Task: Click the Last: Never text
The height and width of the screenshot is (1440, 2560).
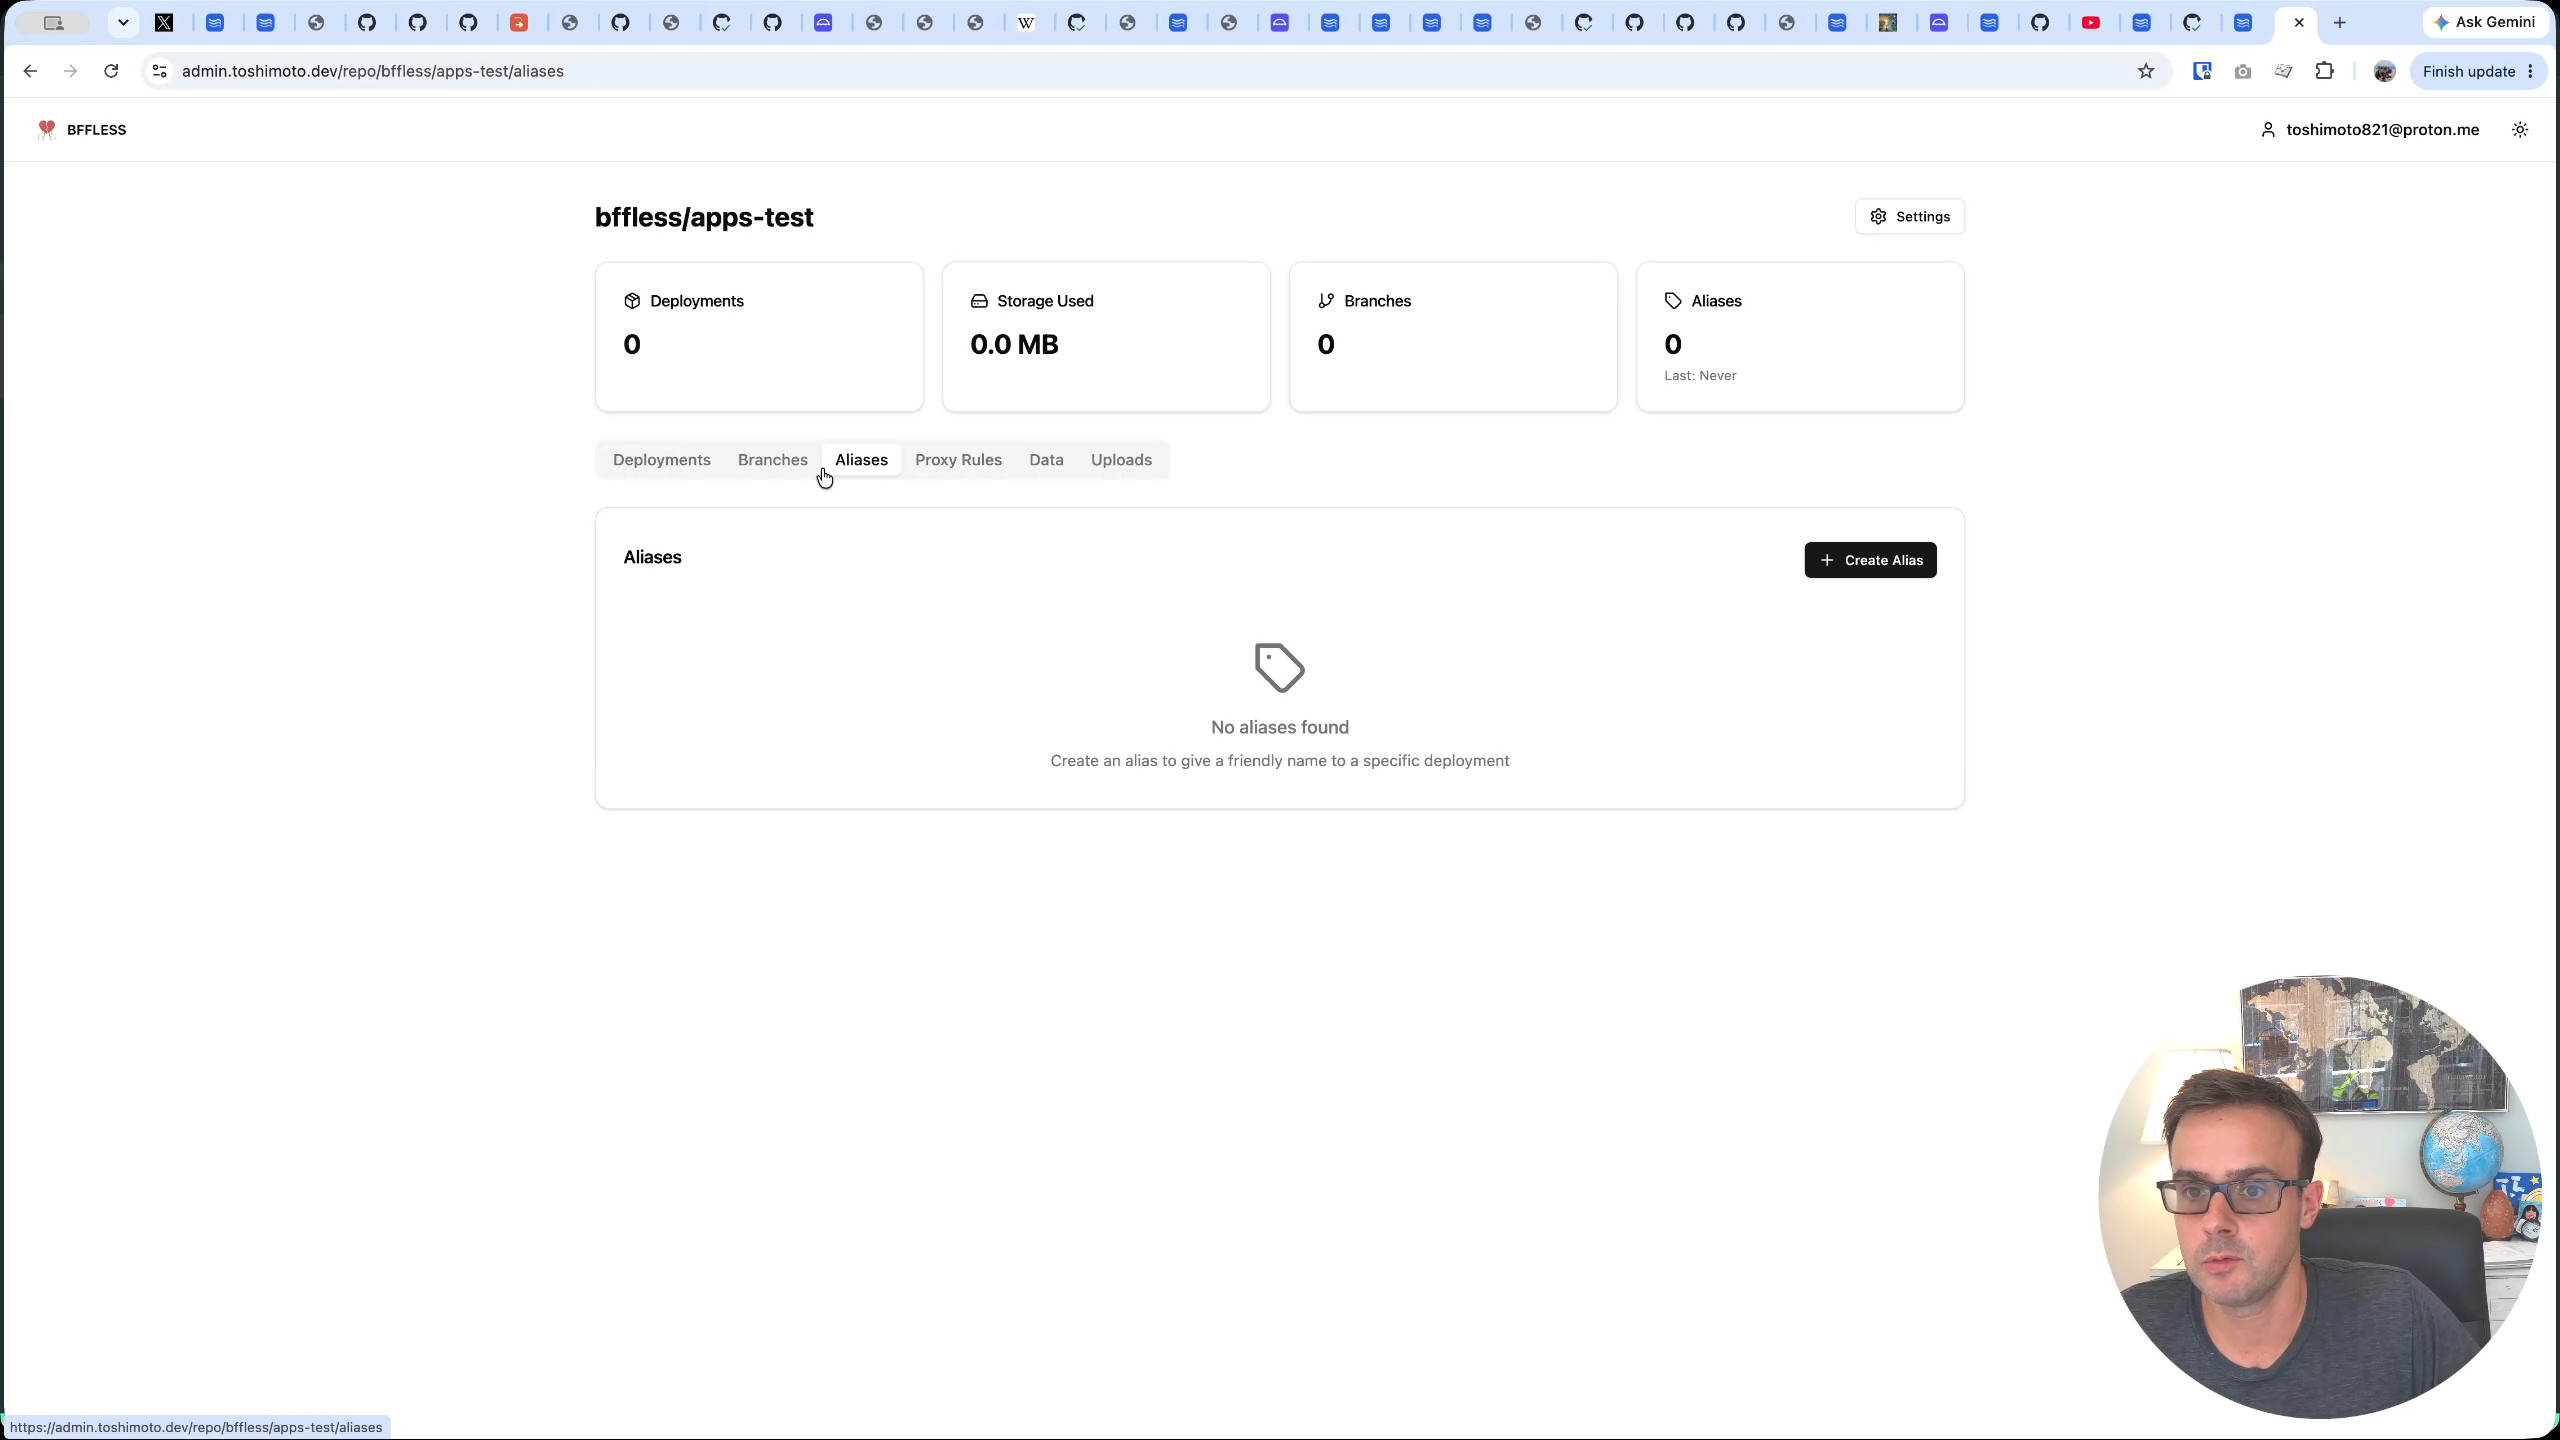Action: point(1700,376)
